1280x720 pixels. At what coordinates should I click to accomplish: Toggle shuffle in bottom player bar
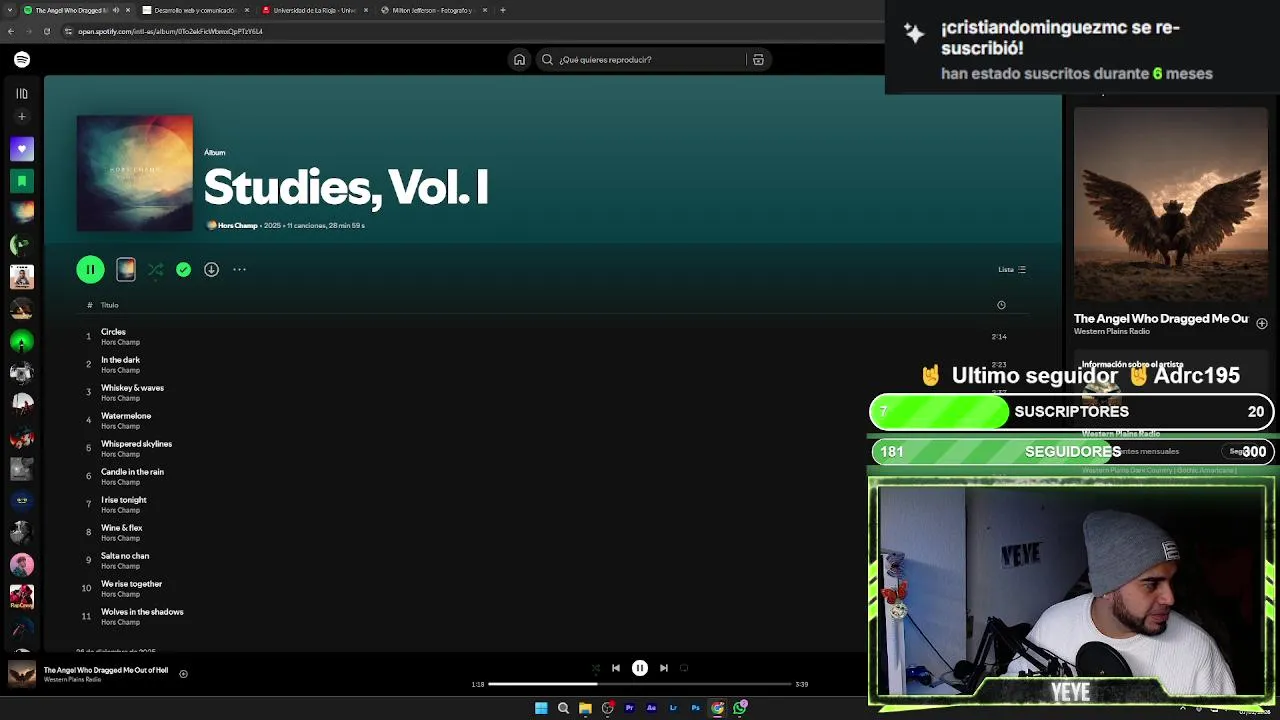point(595,668)
